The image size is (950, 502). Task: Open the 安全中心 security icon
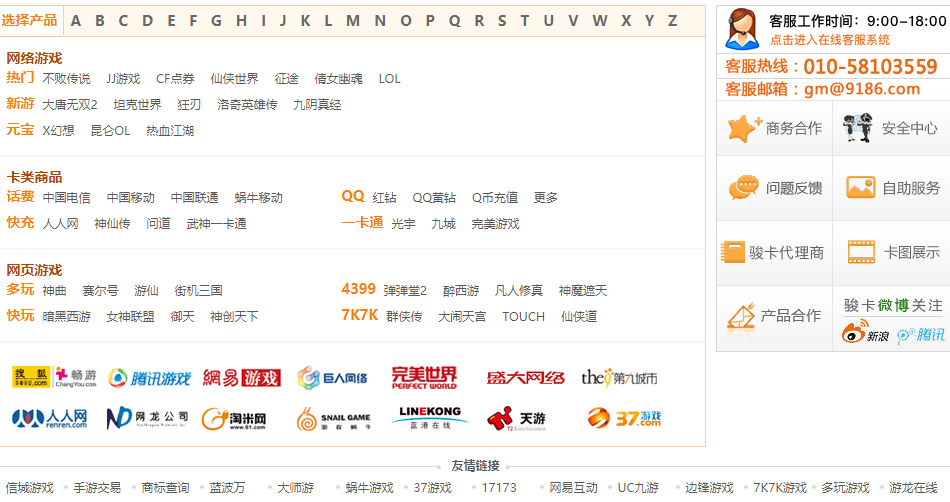(858, 128)
